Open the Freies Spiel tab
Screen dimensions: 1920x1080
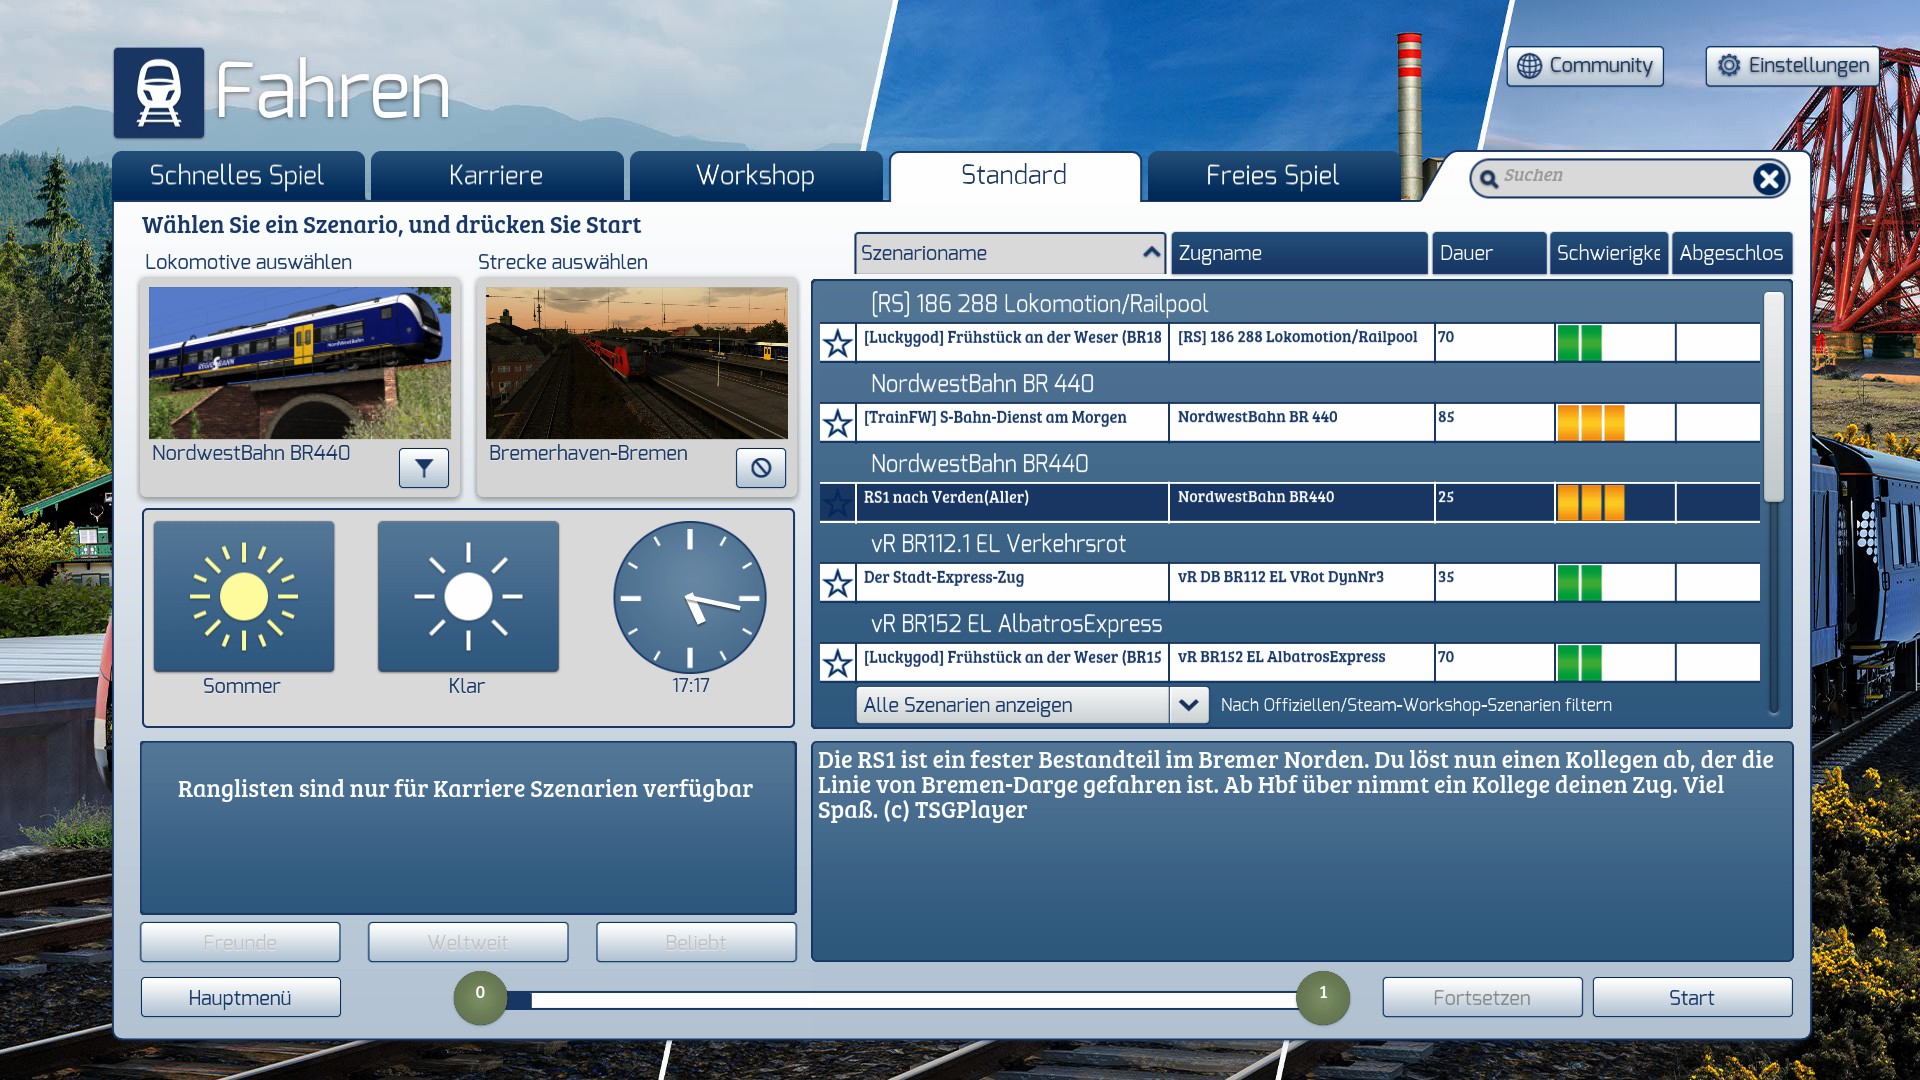[1272, 176]
